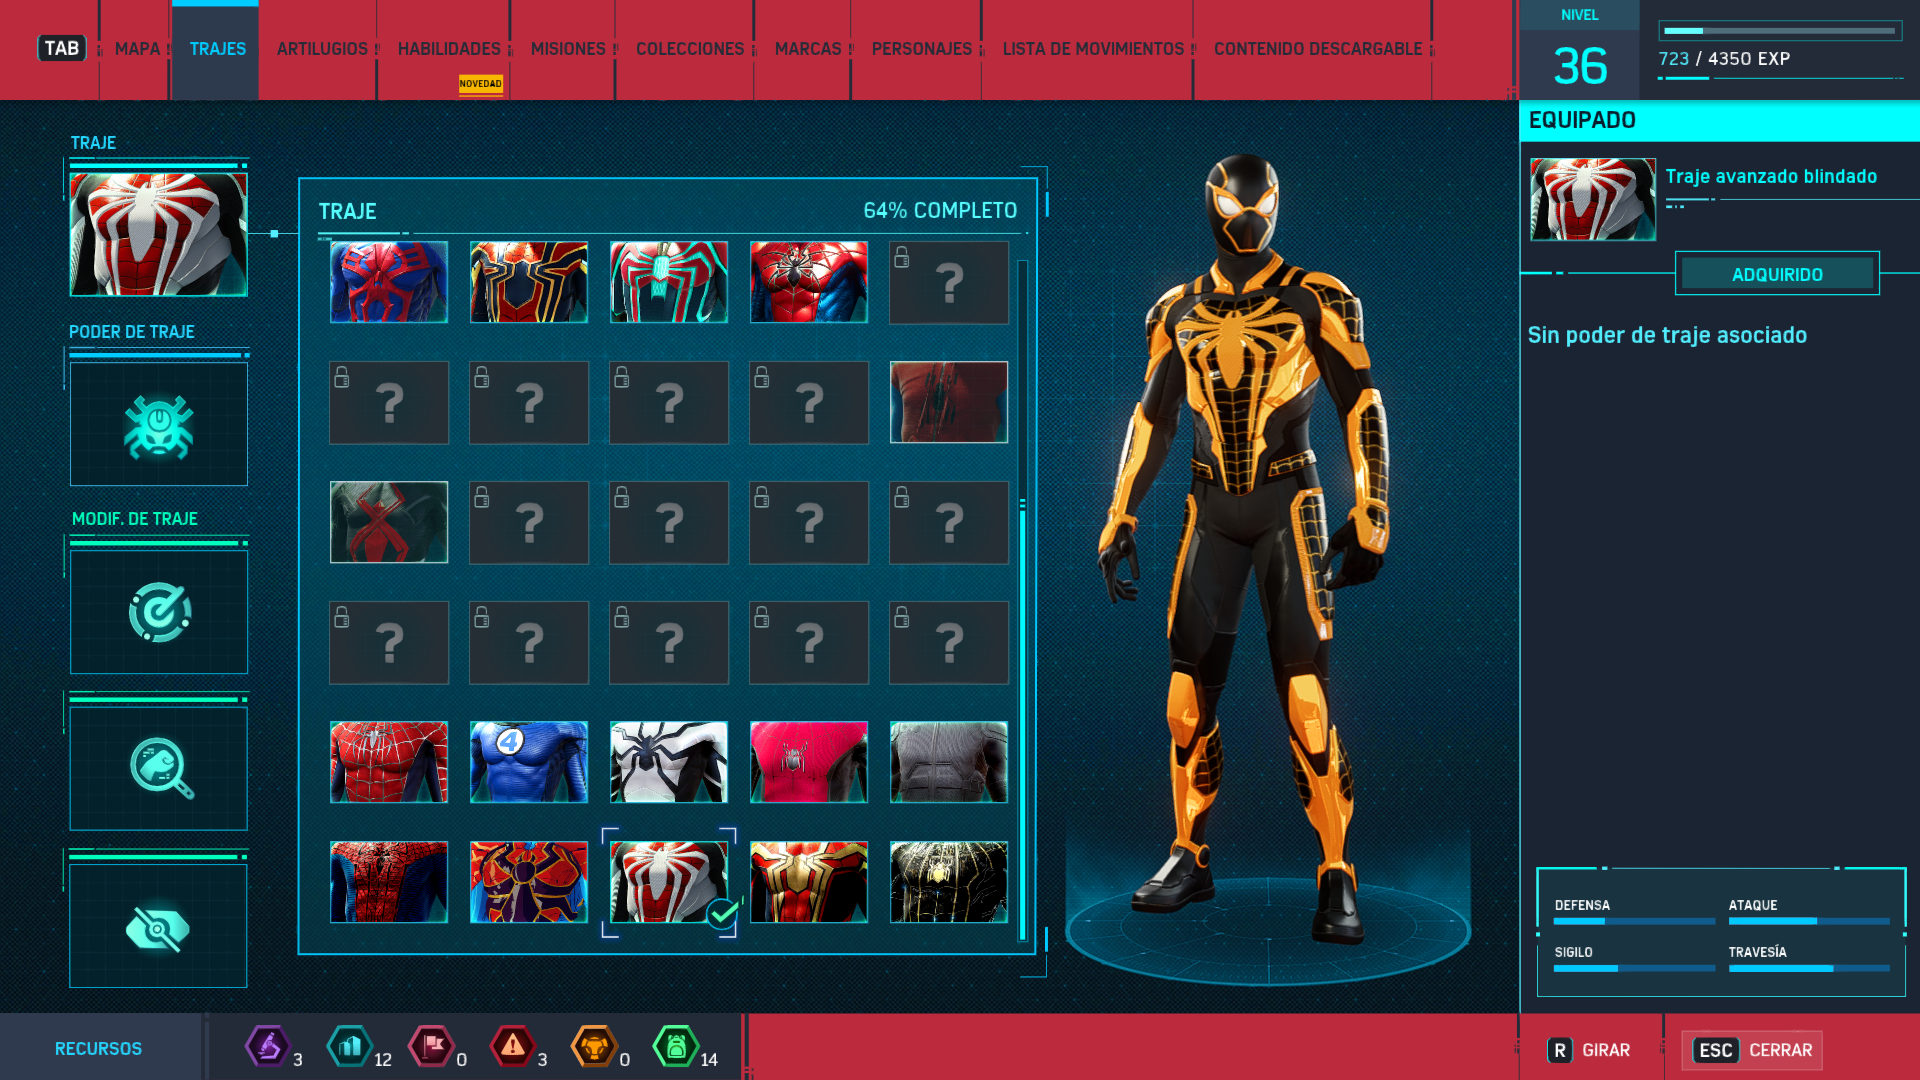The height and width of the screenshot is (1080, 1920).
Task: Click the purple research token resource icon
Action: pos(267,1047)
